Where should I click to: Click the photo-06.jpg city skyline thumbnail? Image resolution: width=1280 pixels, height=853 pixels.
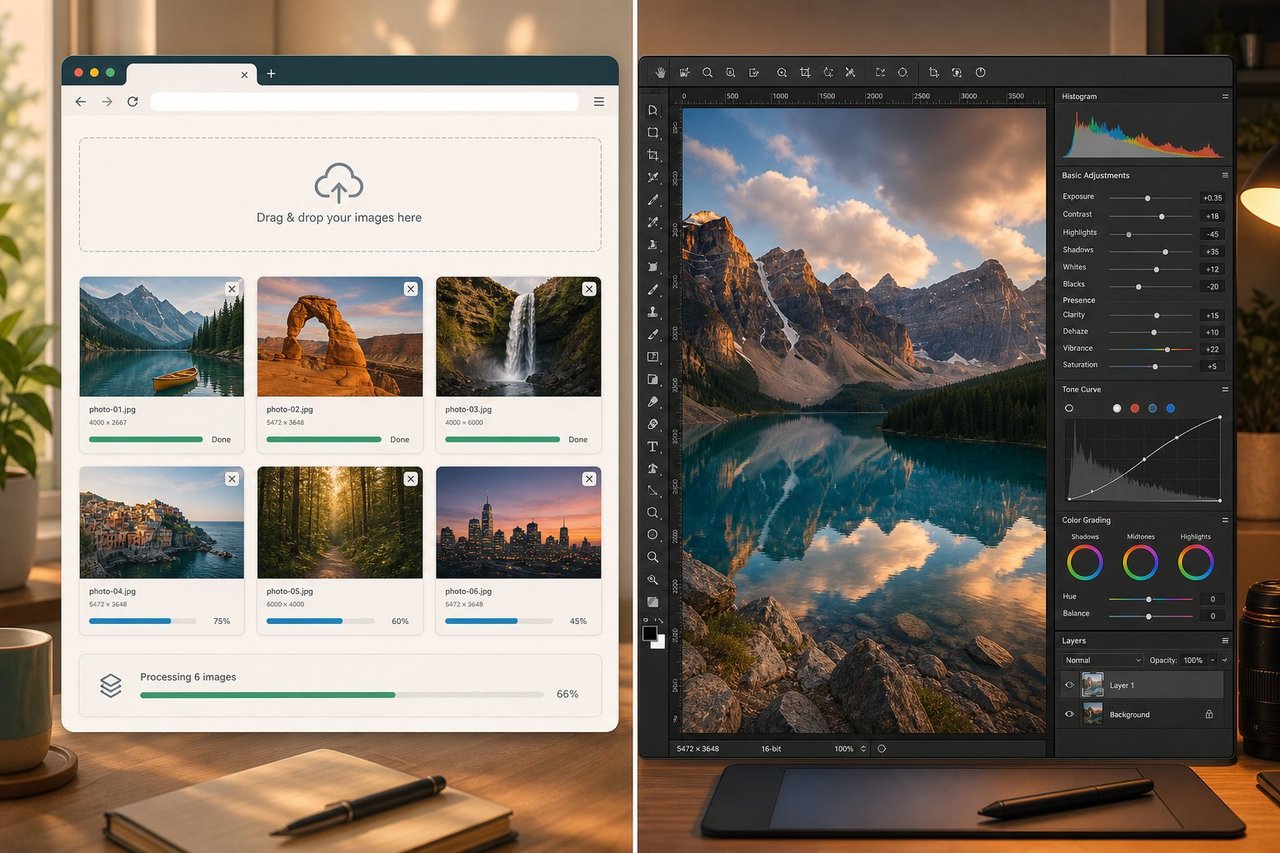[x=519, y=523]
